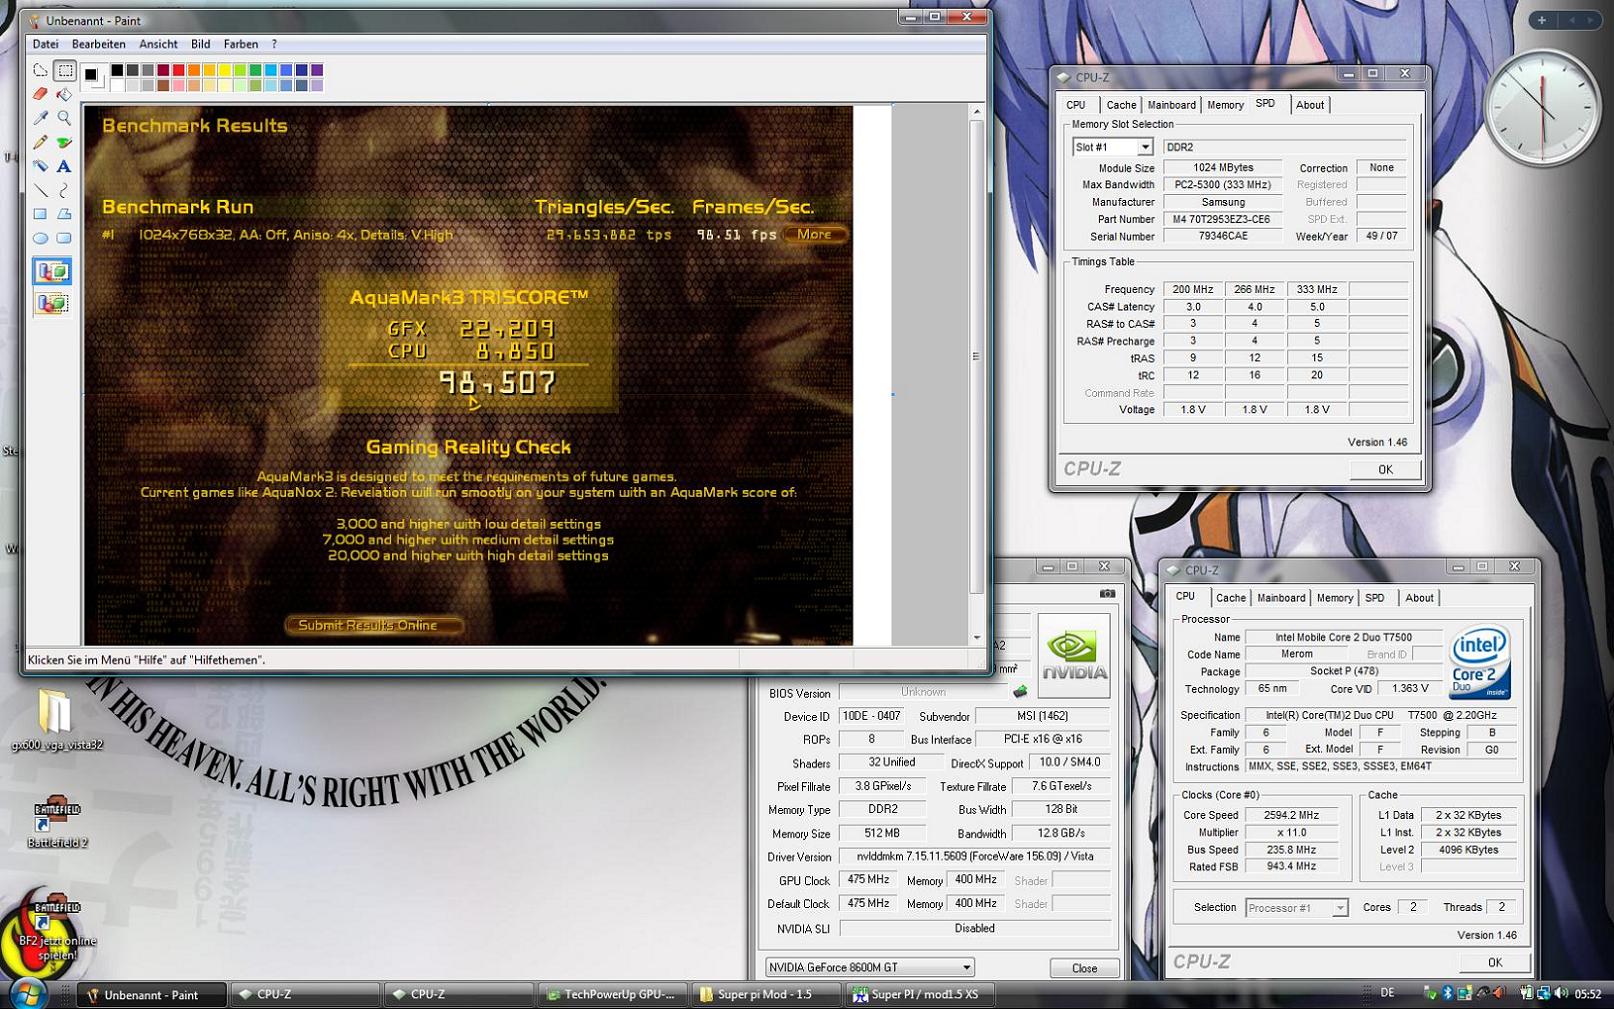Select the Rectangle shape tool
This screenshot has height=1009, width=1614.
[x=40, y=214]
